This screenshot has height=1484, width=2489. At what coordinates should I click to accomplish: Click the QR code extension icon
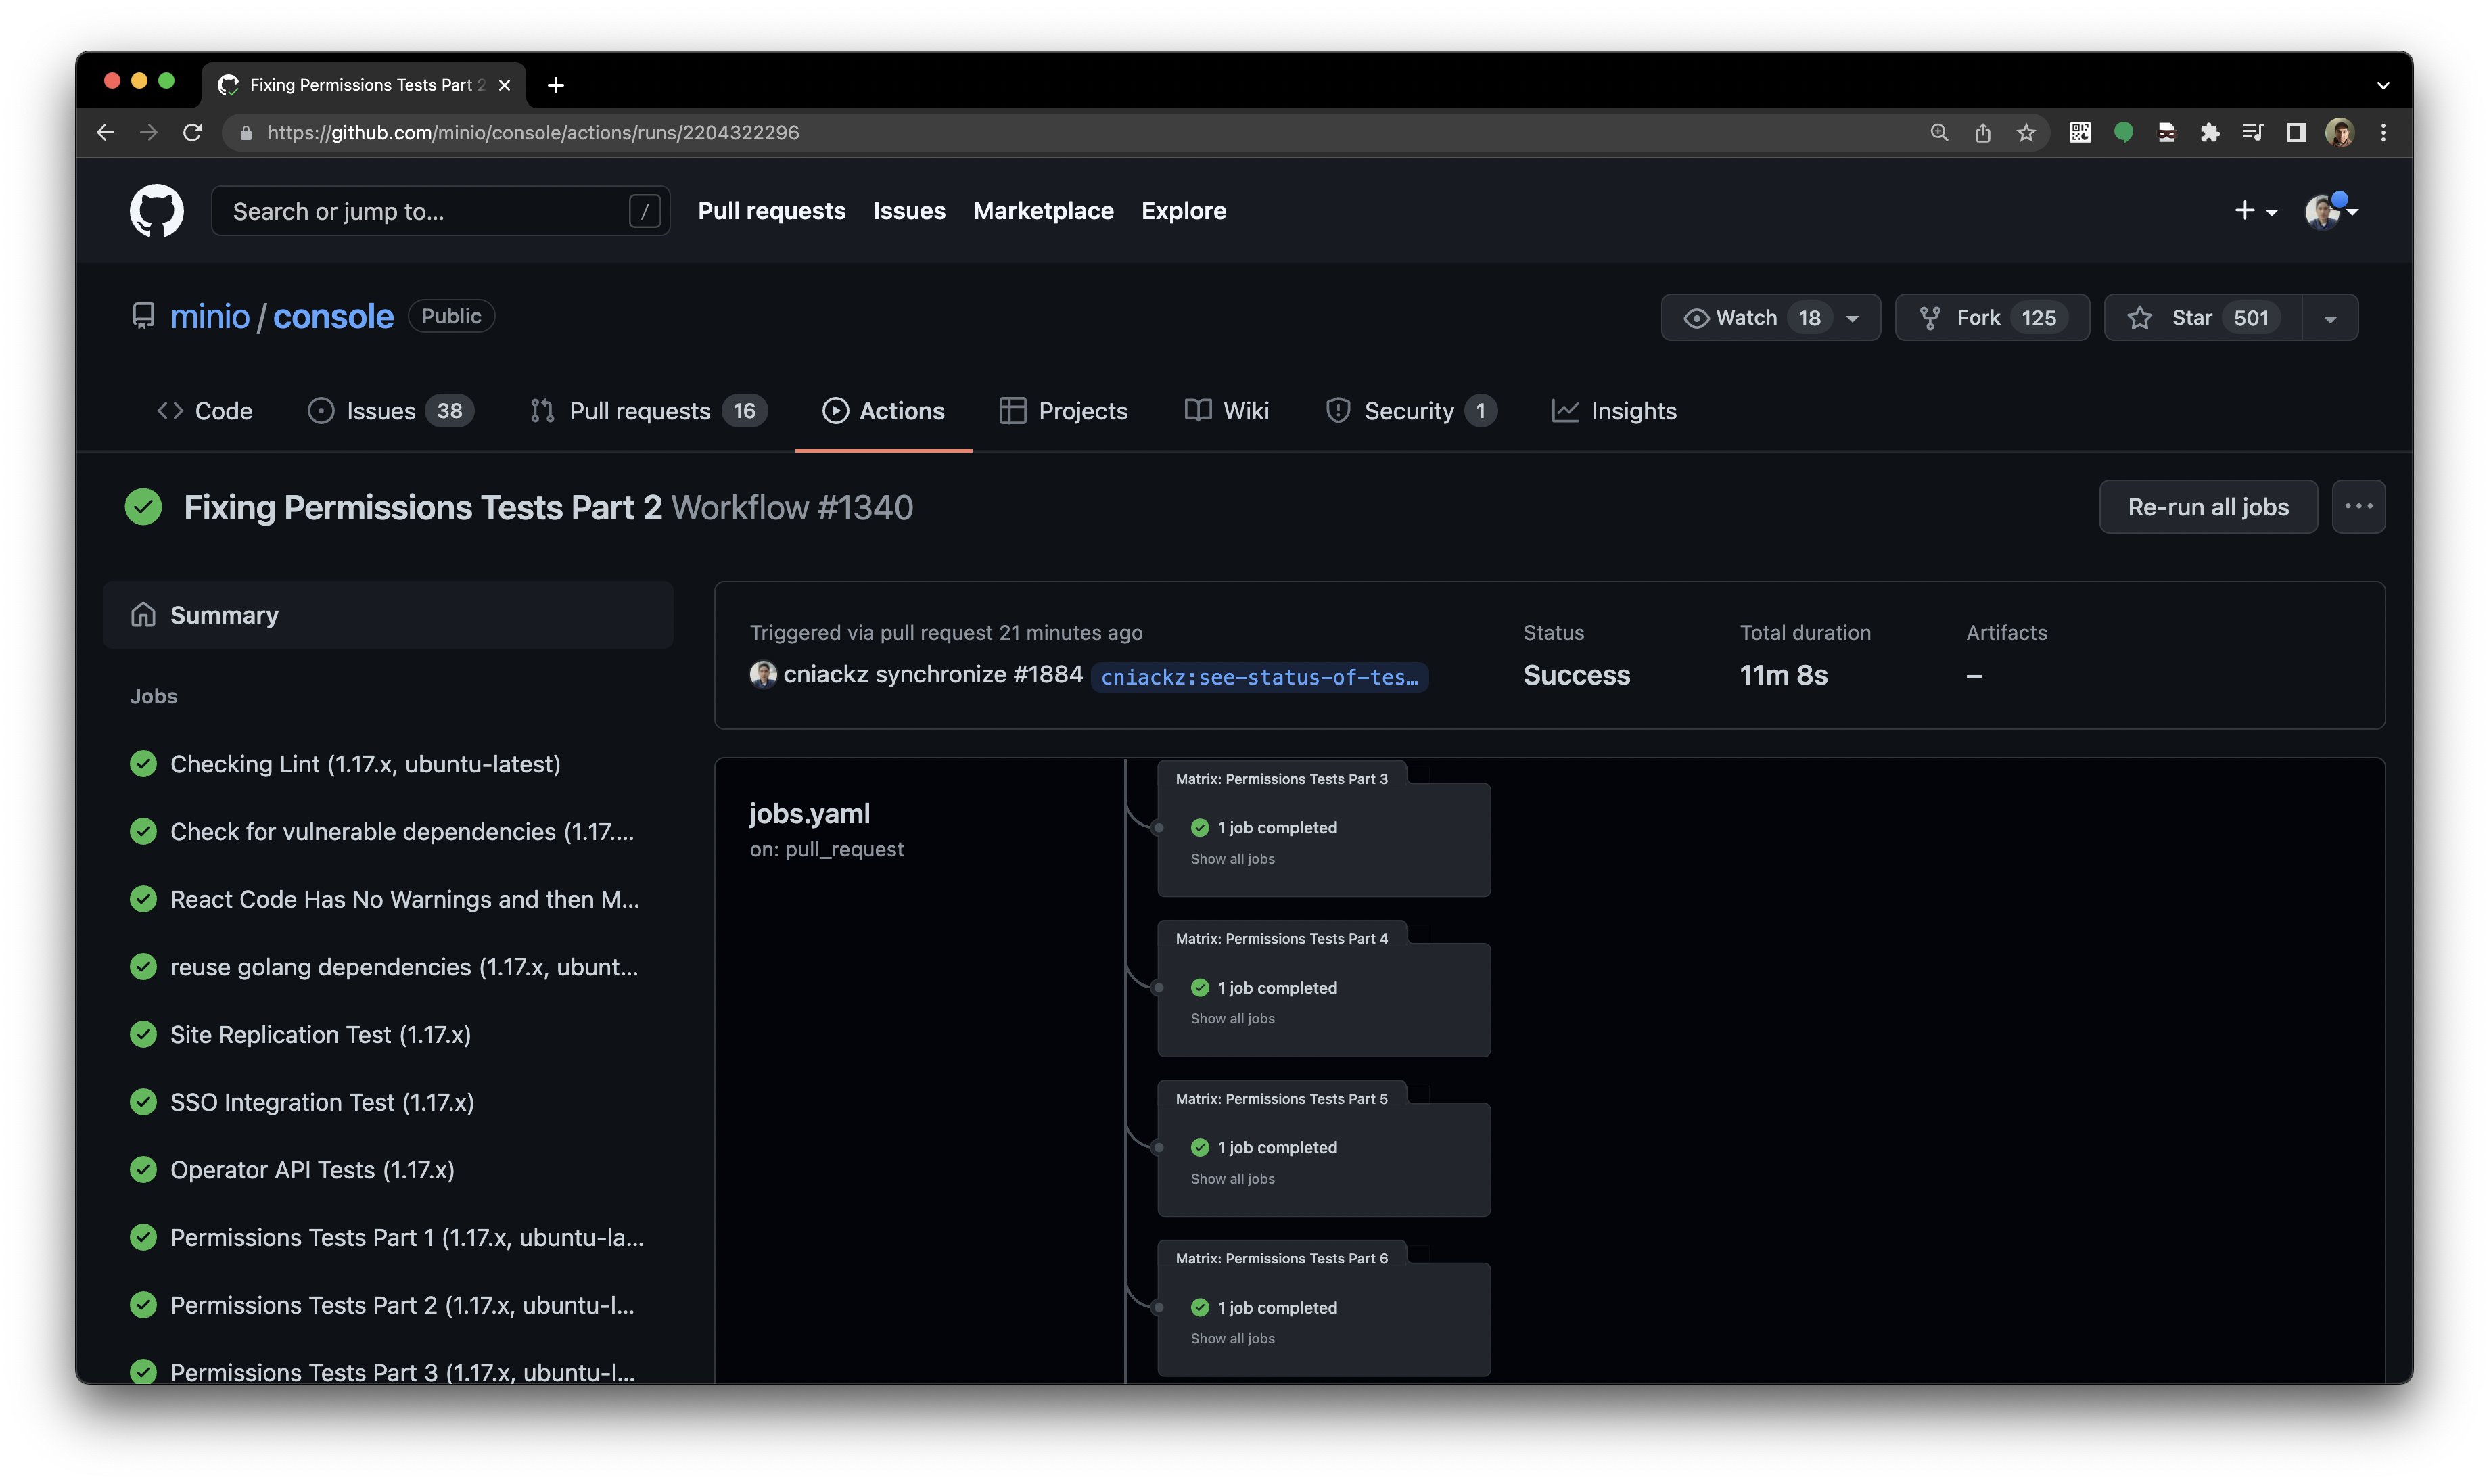pyautogui.click(x=2080, y=133)
